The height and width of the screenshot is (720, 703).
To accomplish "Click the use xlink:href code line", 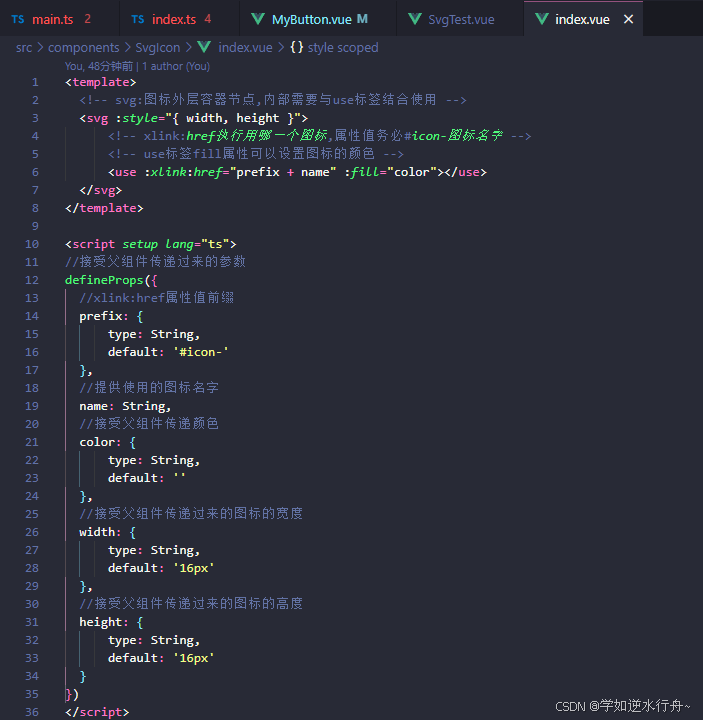I will click(297, 172).
